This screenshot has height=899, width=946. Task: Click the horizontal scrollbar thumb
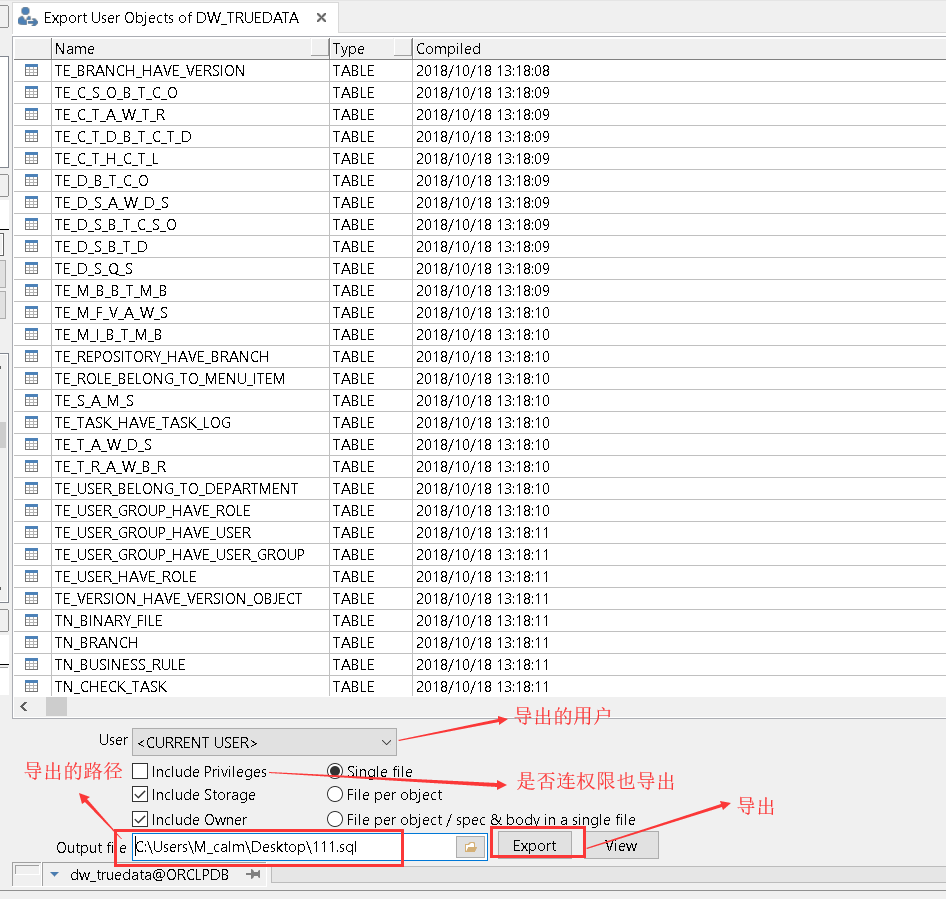(56, 706)
